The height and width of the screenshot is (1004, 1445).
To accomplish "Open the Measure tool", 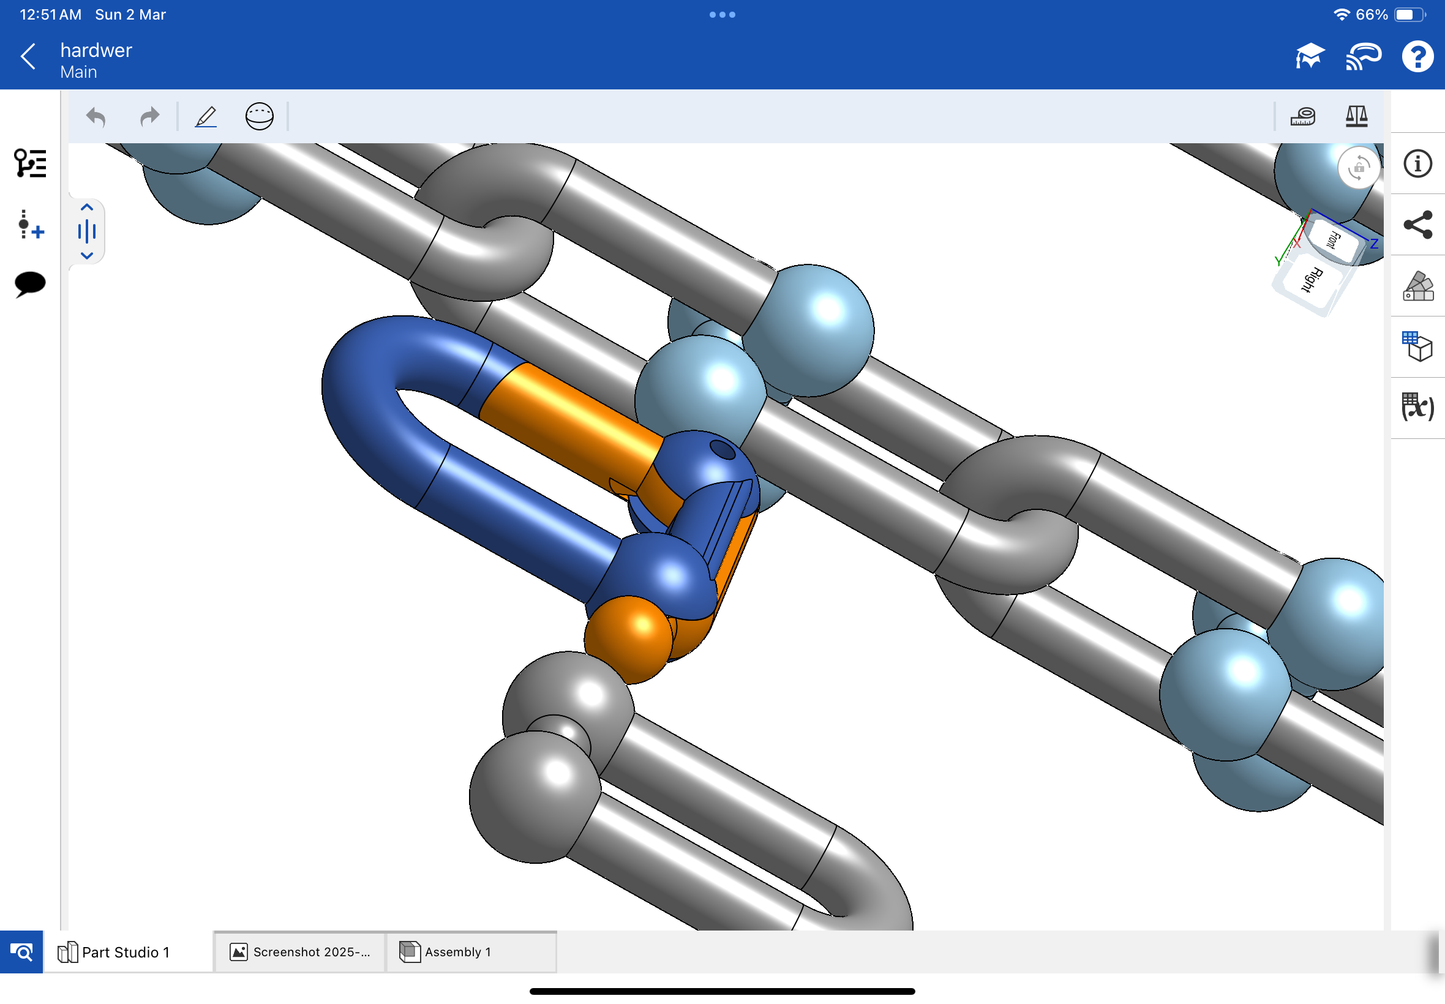I will (1302, 117).
